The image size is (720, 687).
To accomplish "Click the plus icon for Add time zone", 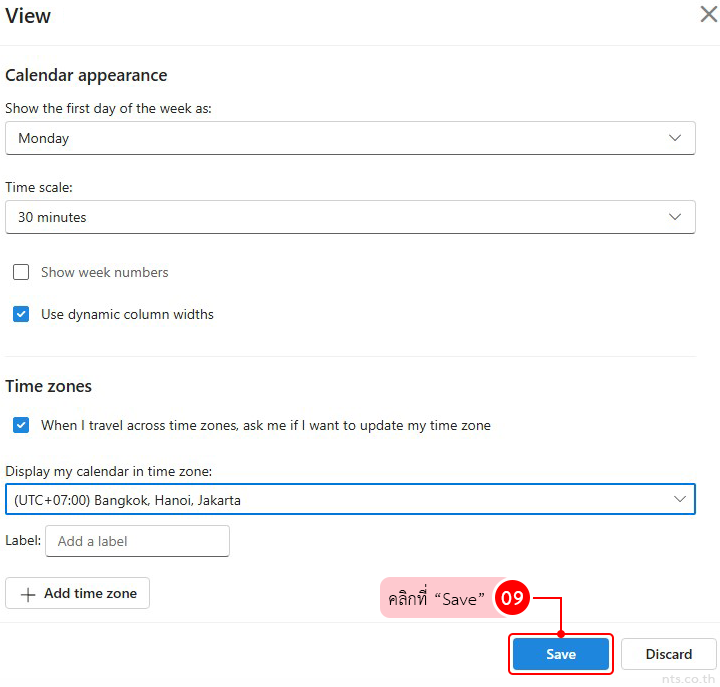I will (28, 593).
